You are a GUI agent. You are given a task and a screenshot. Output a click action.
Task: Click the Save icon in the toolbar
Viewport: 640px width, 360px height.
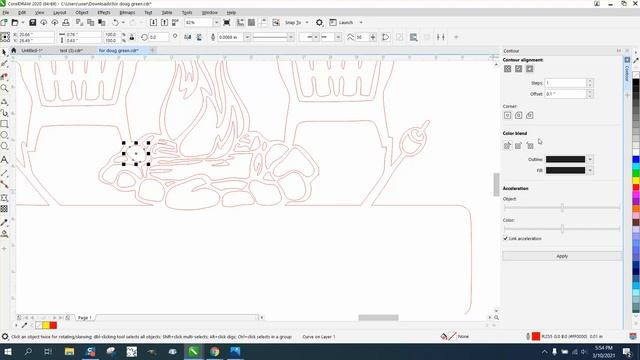click(x=33, y=22)
